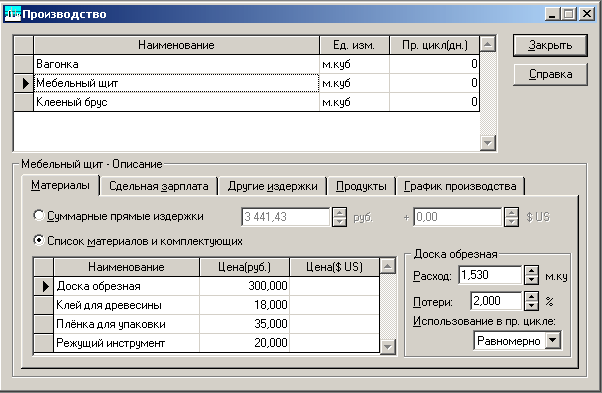
Task: Maximize the Производство window
Action: 568,14
